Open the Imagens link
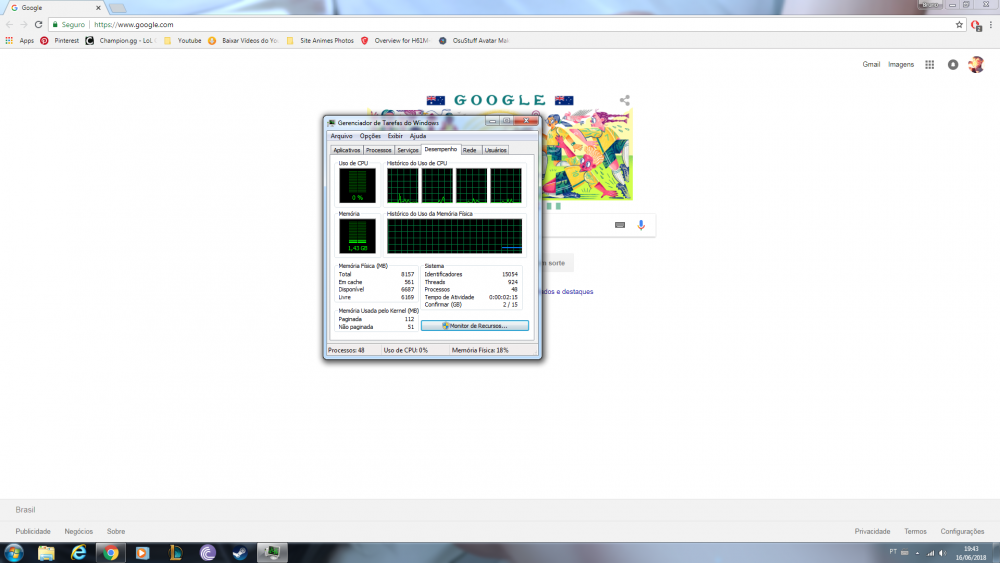 click(901, 64)
